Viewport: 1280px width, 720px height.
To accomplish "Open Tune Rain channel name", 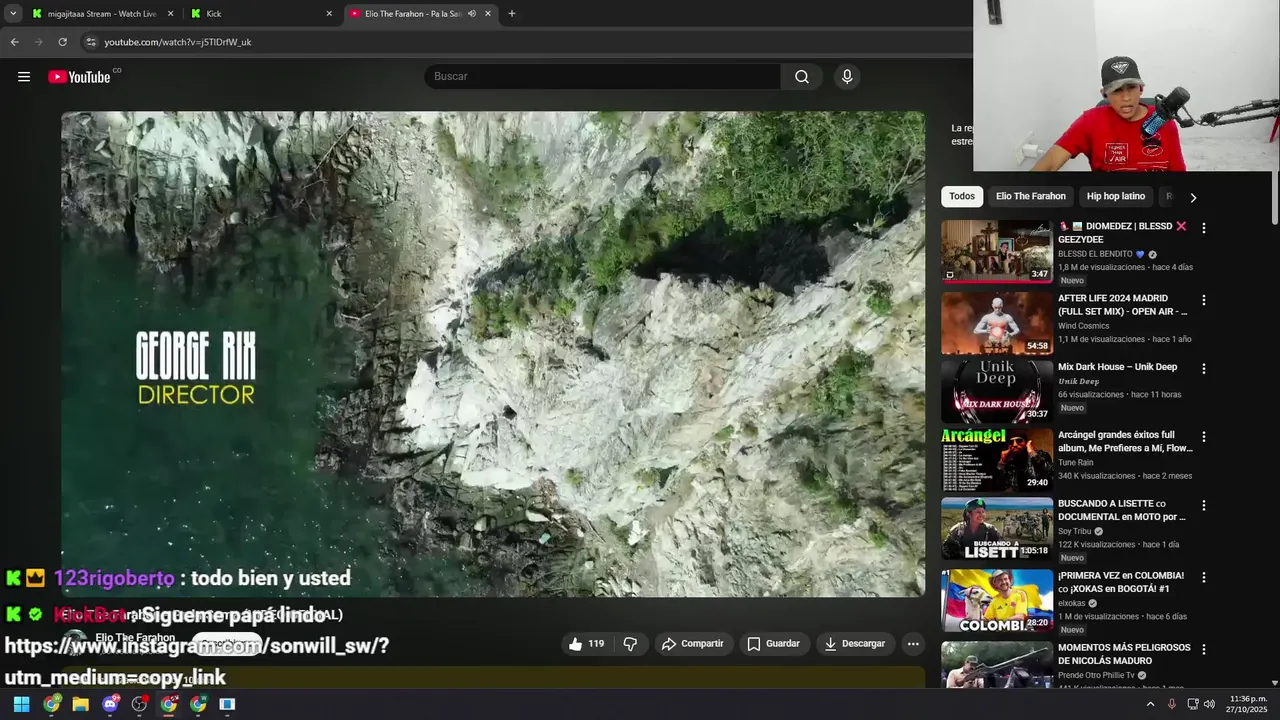I will coord(1078,463).
